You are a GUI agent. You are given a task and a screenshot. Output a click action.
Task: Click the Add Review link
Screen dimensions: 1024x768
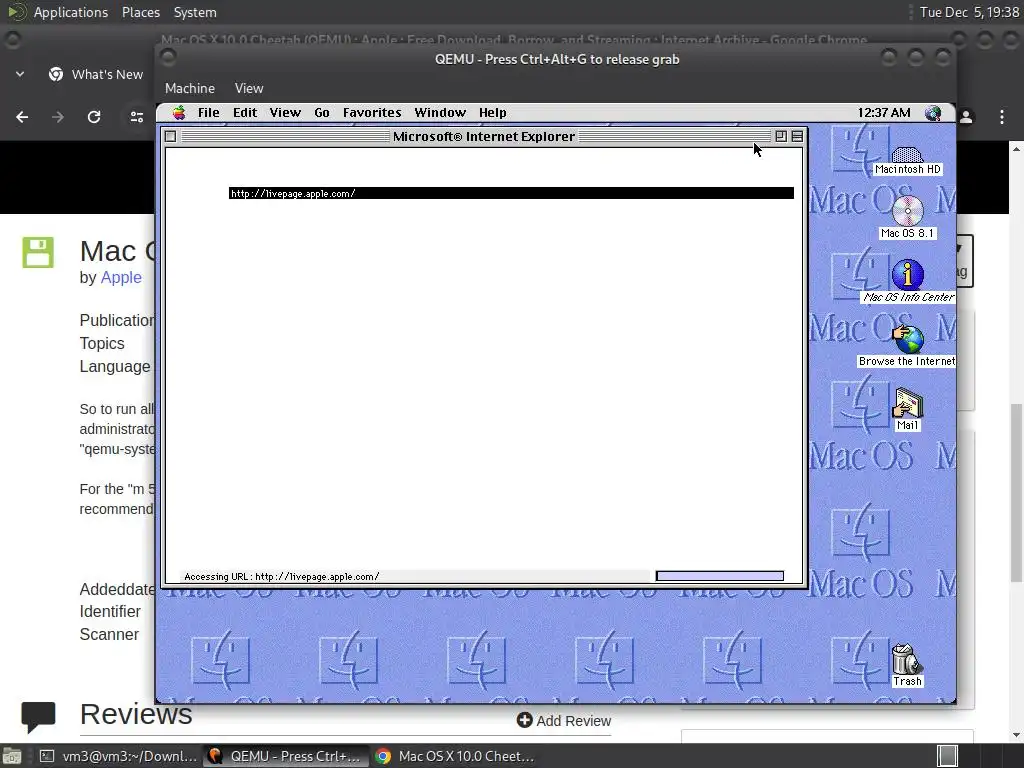pos(564,720)
